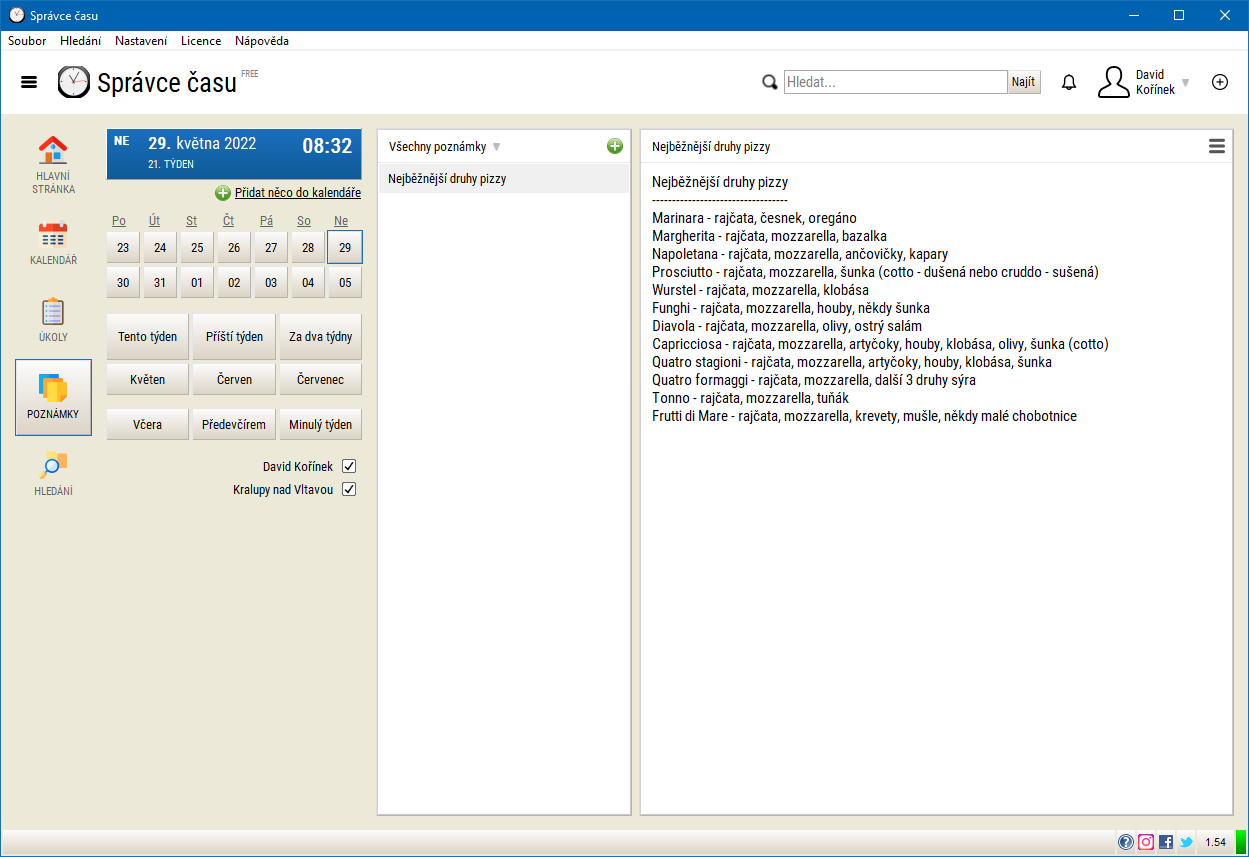Add a new note with green plus

(615, 146)
